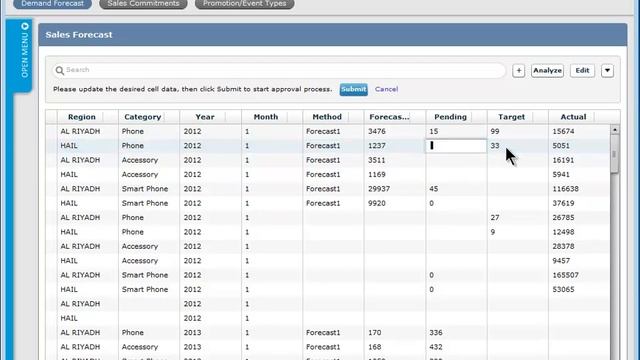Submit the changes for approval

coord(353,89)
